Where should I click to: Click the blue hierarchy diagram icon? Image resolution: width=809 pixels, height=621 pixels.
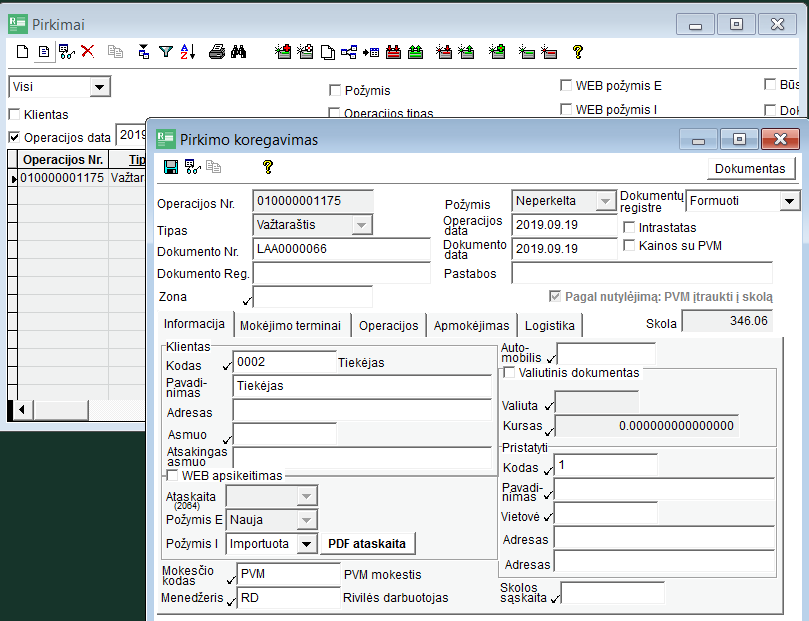(349, 52)
